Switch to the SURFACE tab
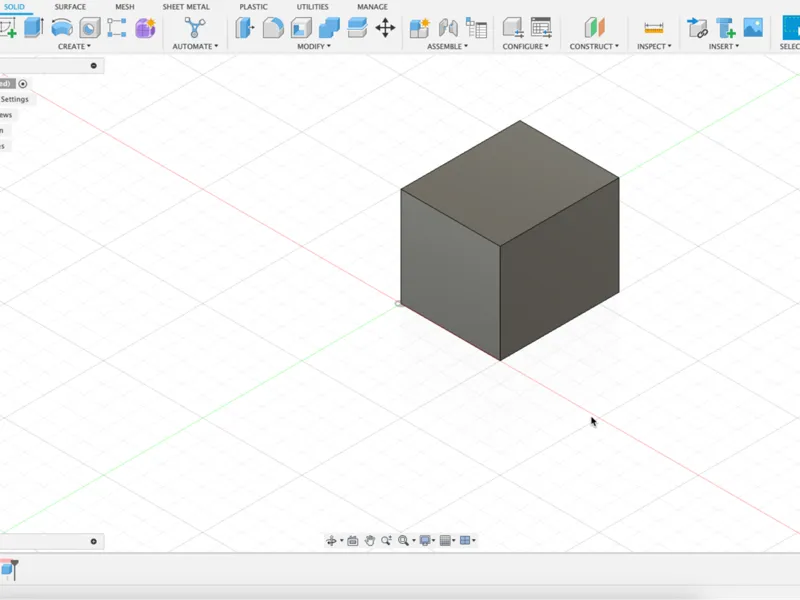The width and height of the screenshot is (800, 600). (x=70, y=7)
